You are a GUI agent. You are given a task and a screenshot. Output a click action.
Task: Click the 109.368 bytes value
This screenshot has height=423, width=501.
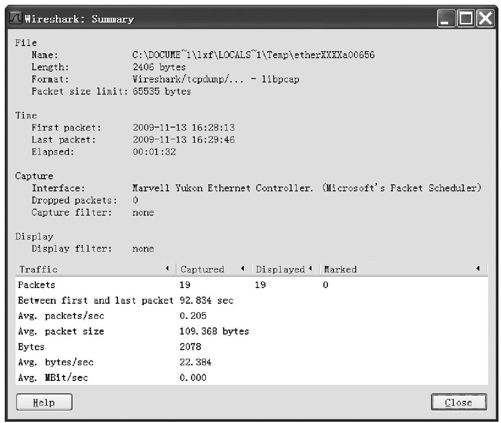pyautogui.click(x=214, y=331)
